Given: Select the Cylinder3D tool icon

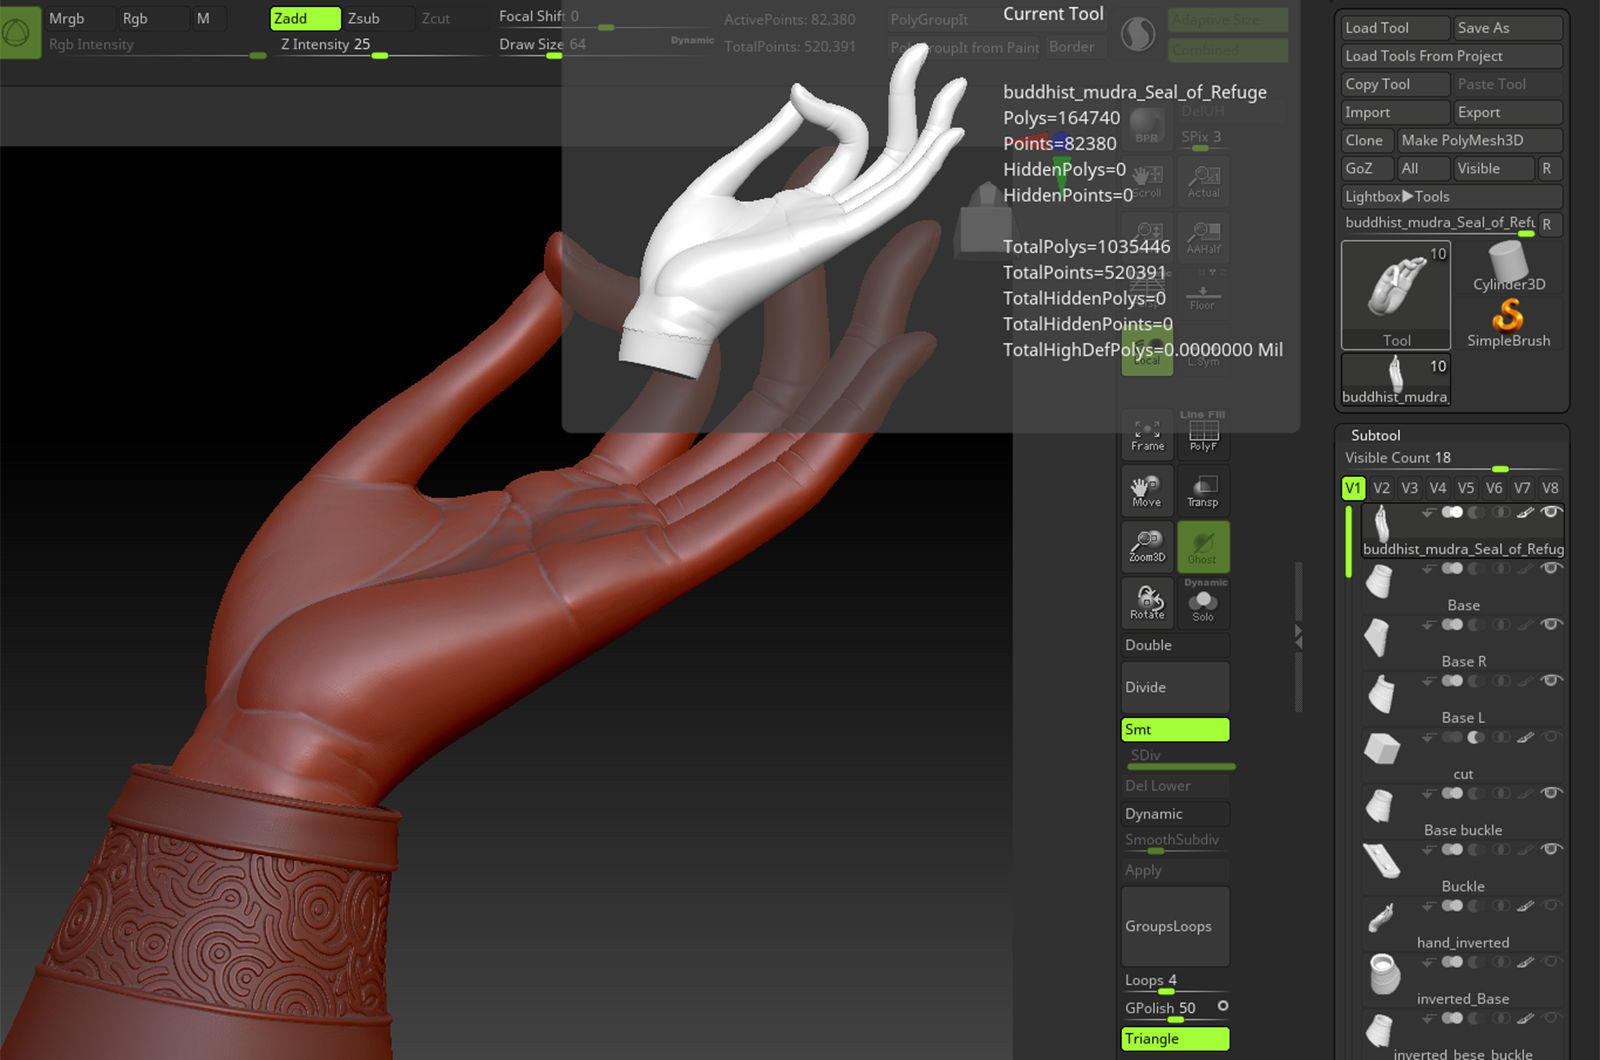Looking at the screenshot, I should pyautogui.click(x=1508, y=267).
